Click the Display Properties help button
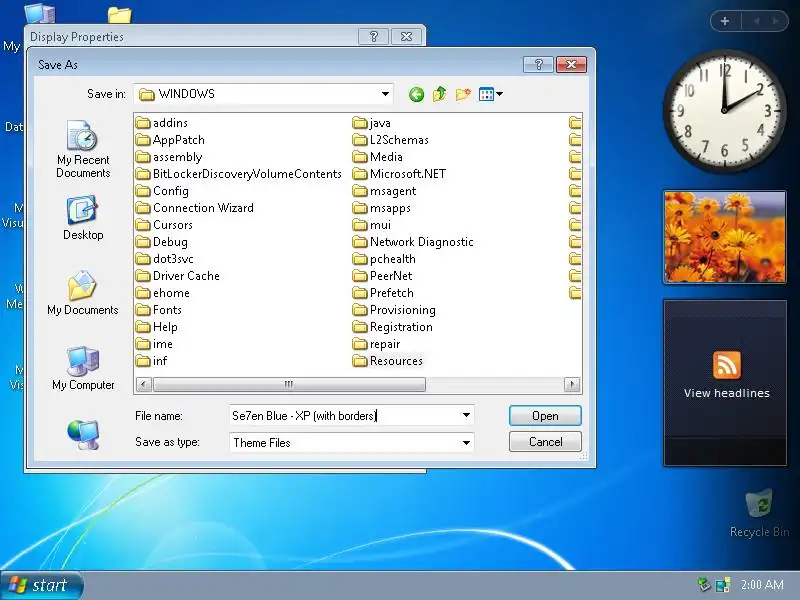This screenshot has width=800, height=600. 373,37
